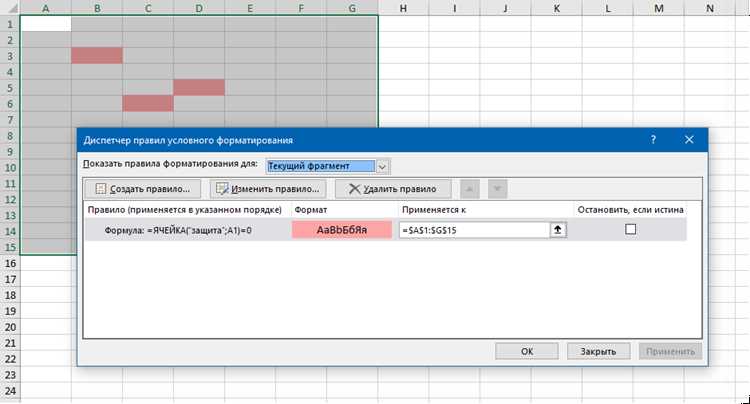Image resolution: width=750 pixels, height=404 pixels.
Task: Select row 3 header
Action: coord(10,56)
